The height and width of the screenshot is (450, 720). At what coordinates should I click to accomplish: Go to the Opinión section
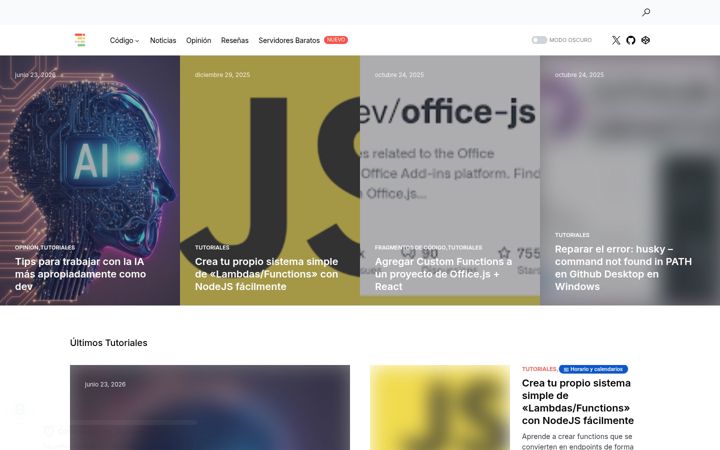tap(198, 40)
